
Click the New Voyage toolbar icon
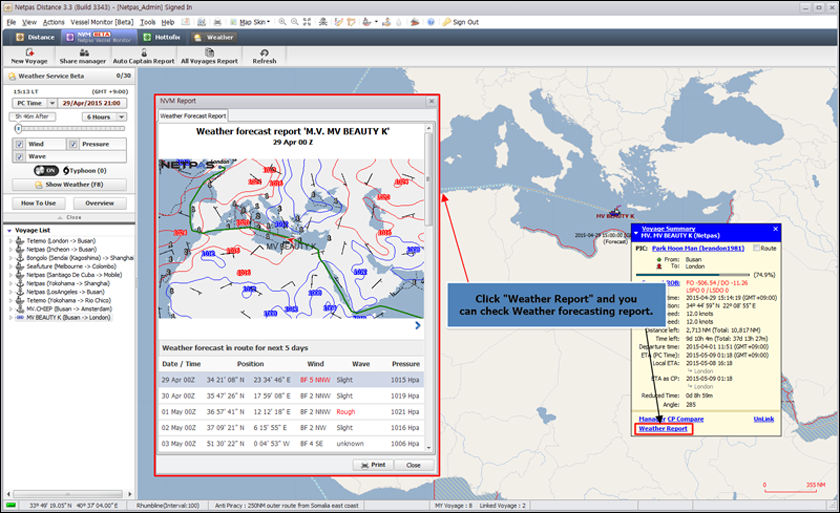29,52
